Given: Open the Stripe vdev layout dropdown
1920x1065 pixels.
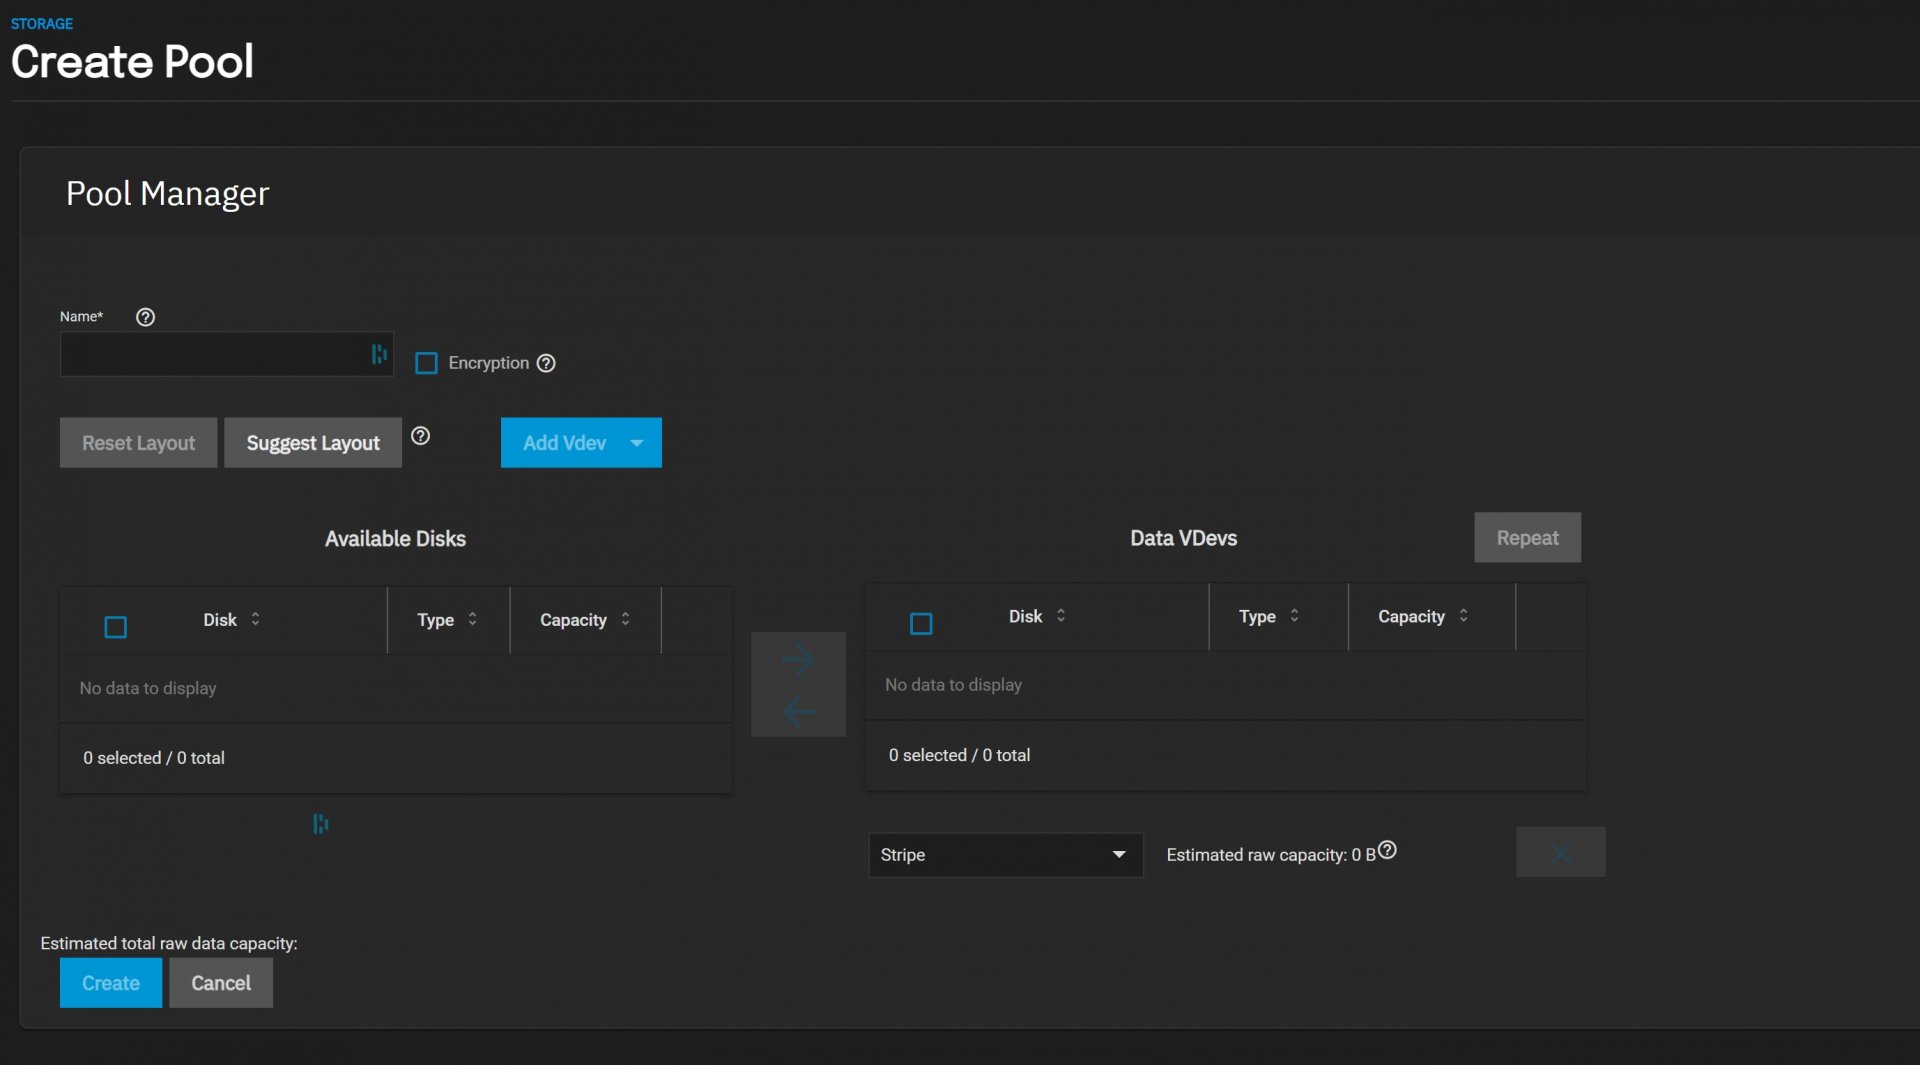Looking at the screenshot, I should (x=1005, y=855).
